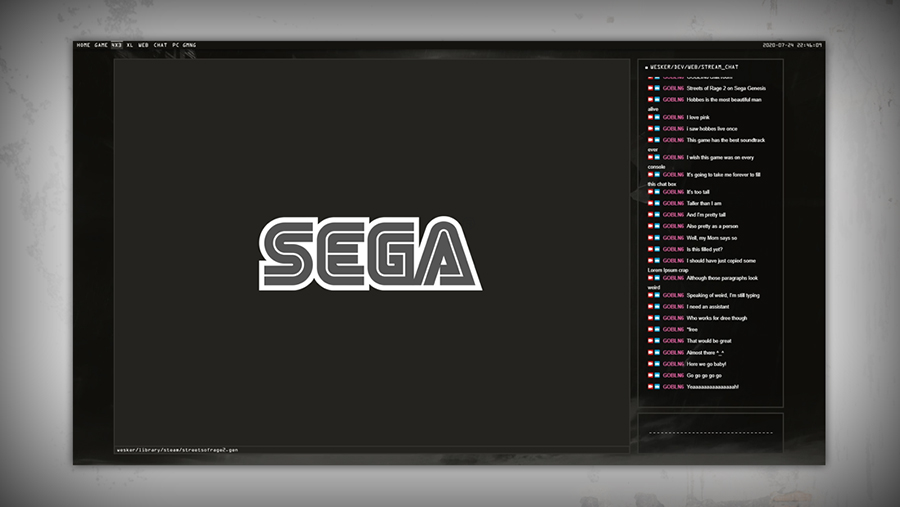Viewport: 900px width, 507px height.
Task: Click the message 'Although those paragraphs look'
Action: [x=722, y=278]
